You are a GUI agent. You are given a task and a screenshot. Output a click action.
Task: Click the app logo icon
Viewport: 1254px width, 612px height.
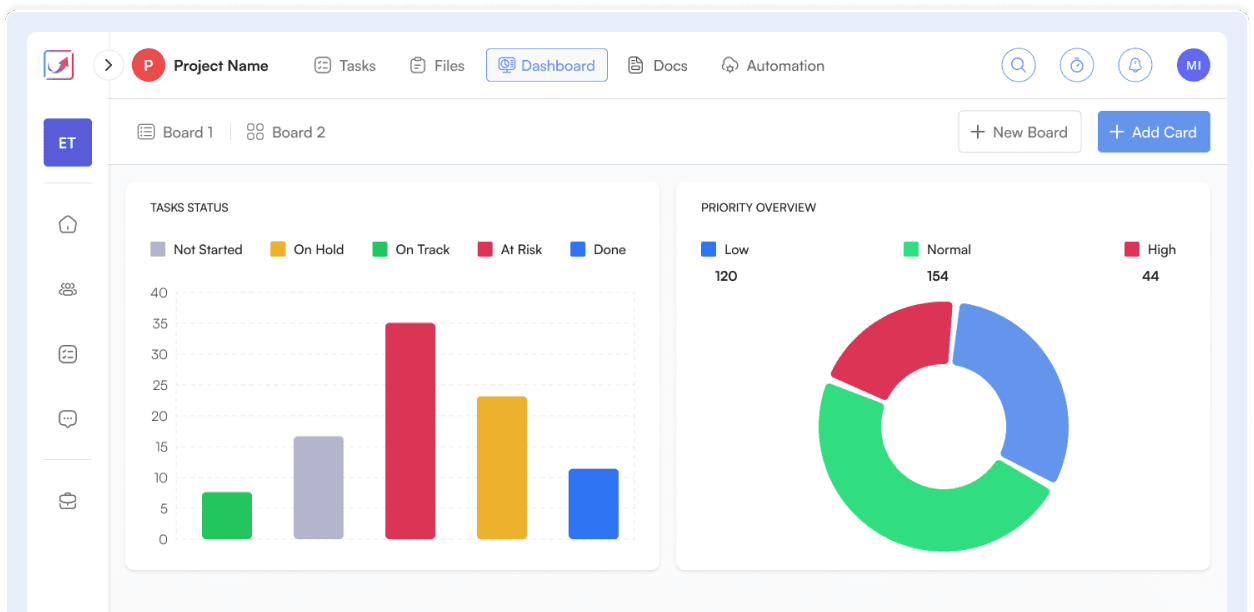pyautogui.click(x=59, y=65)
